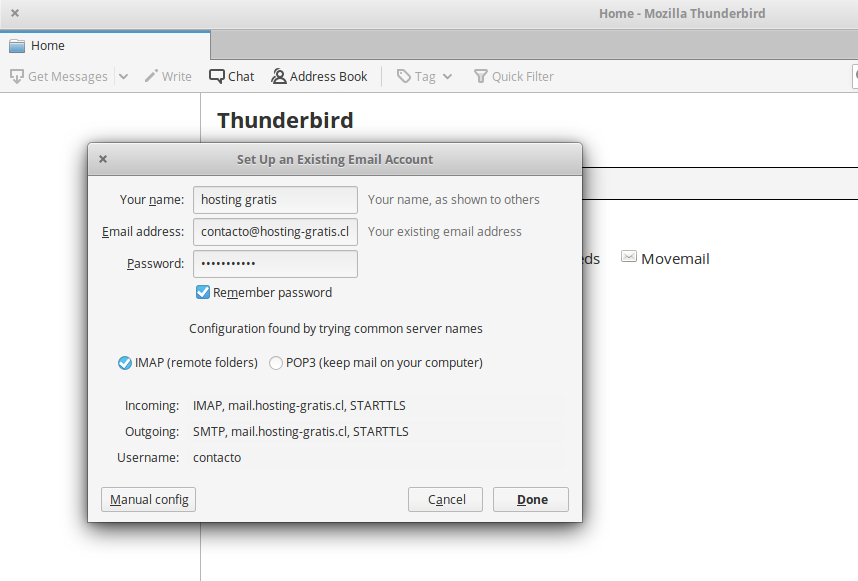The height and width of the screenshot is (581, 858).
Task: Toggle the Quick Filter funnel
Action: click(x=480, y=77)
